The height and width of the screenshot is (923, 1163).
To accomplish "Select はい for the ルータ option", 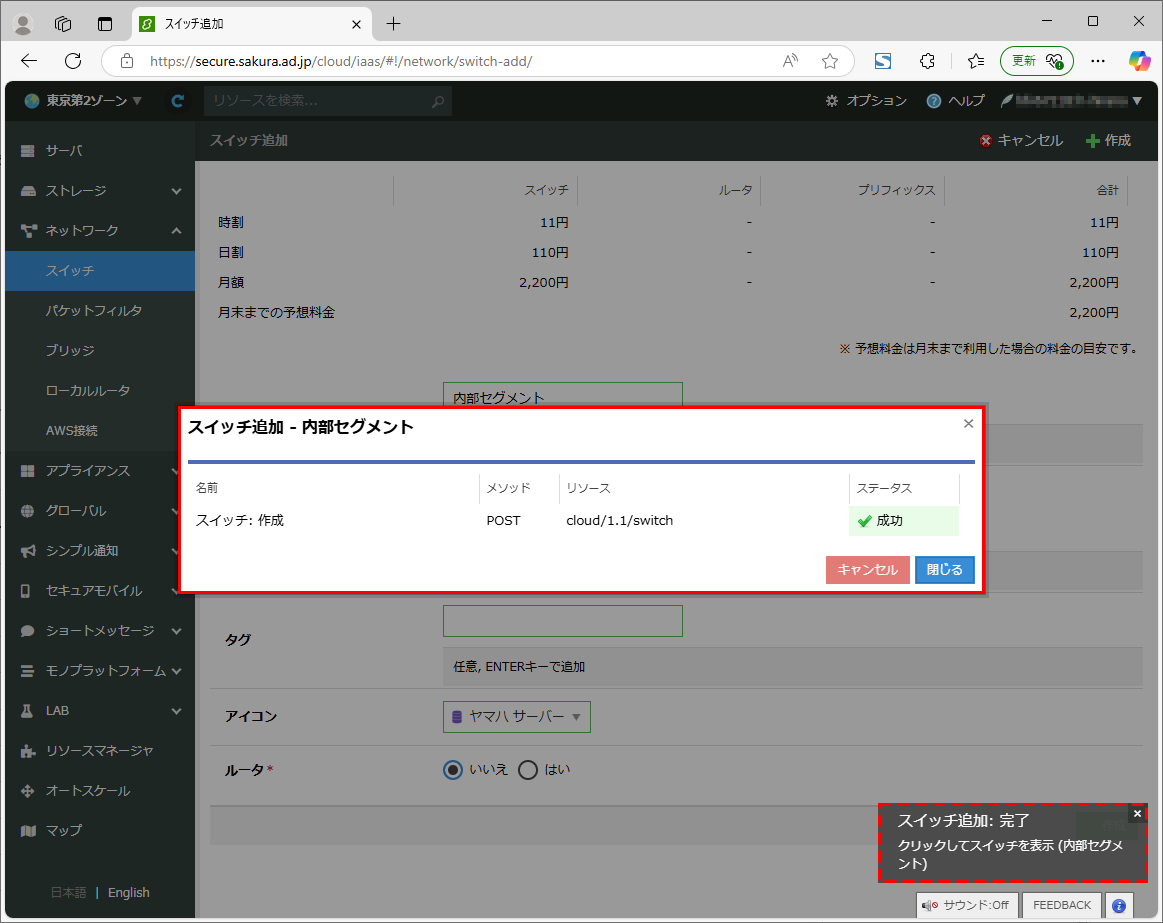I will pyautogui.click(x=528, y=770).
